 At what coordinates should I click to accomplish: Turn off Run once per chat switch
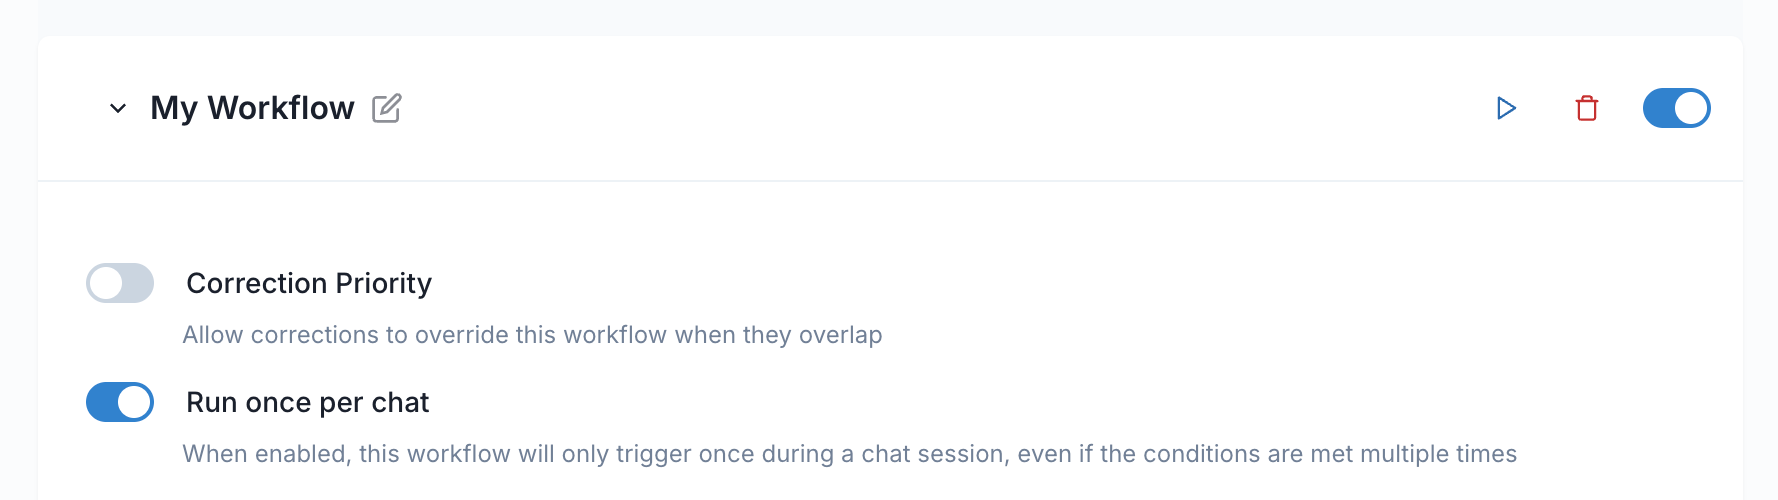[x=120, y=402]
